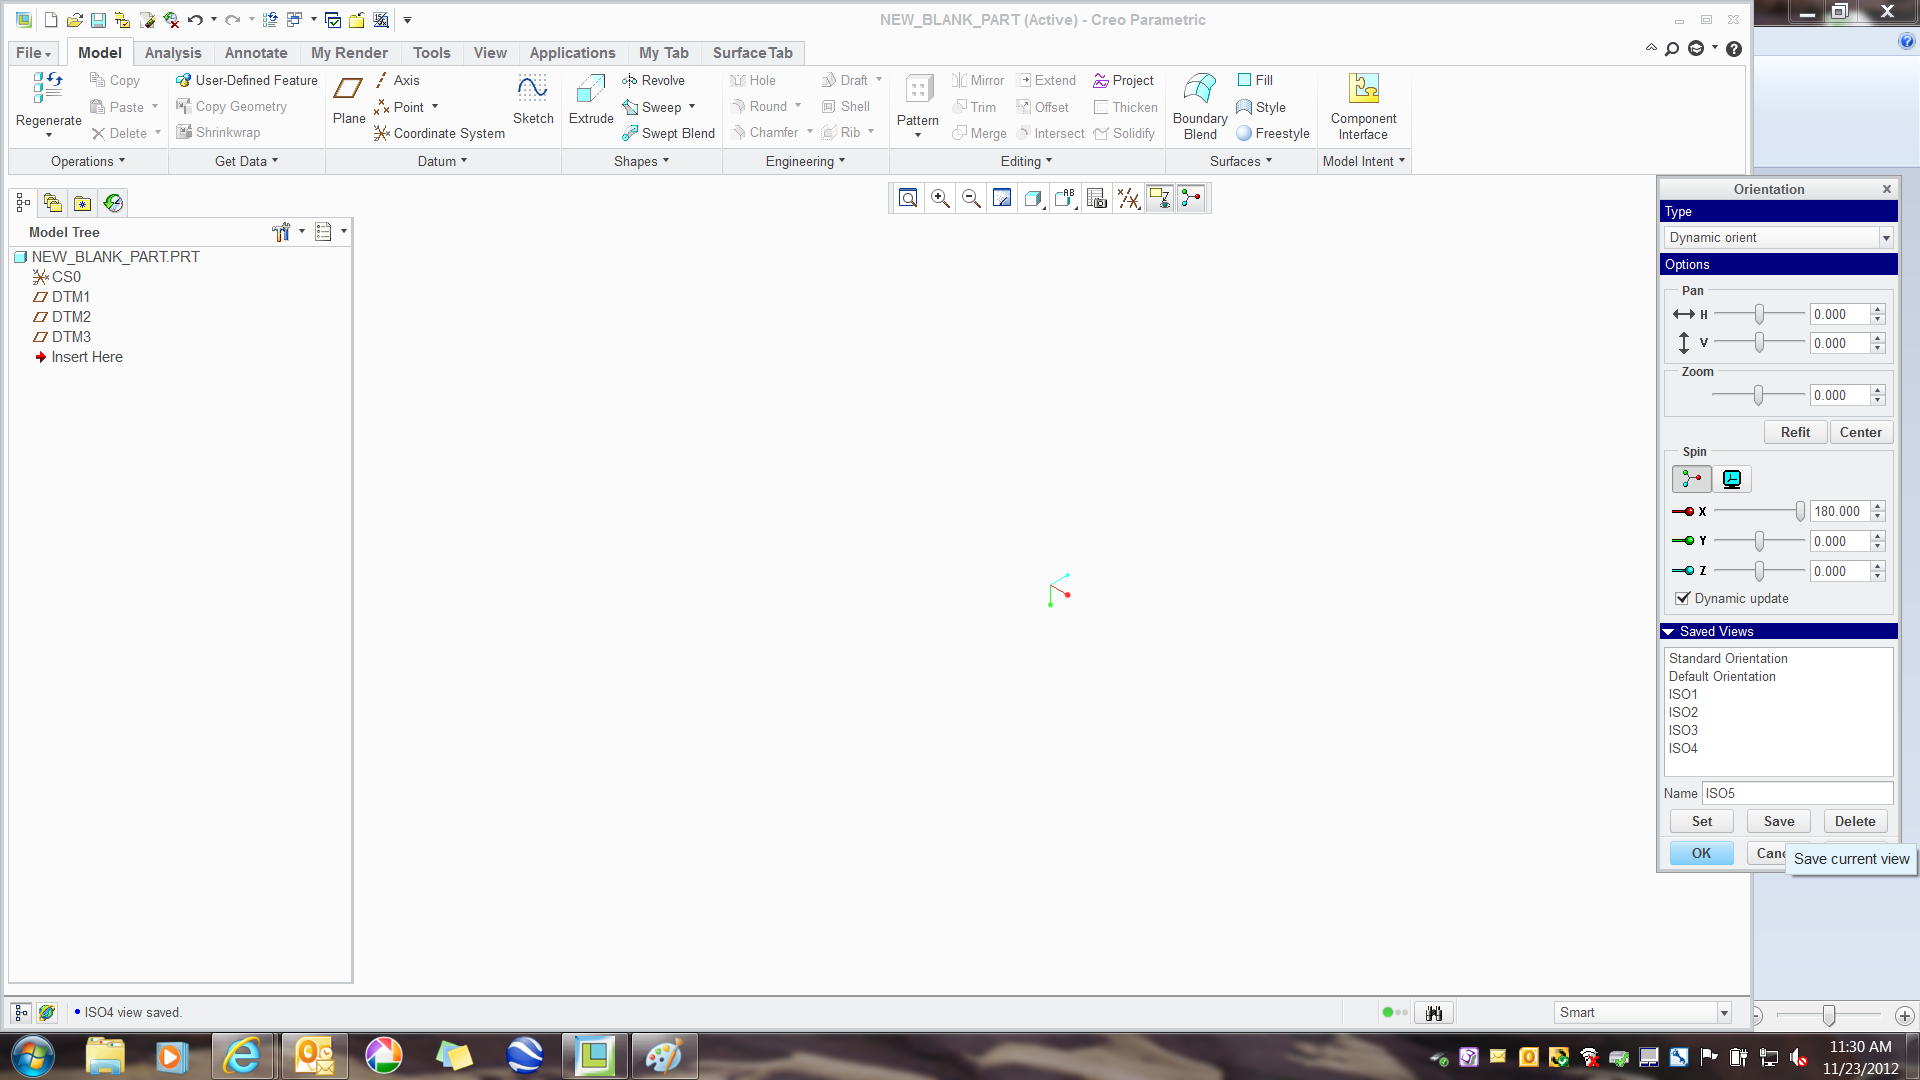Click the view Name input field

[1797, 793]
